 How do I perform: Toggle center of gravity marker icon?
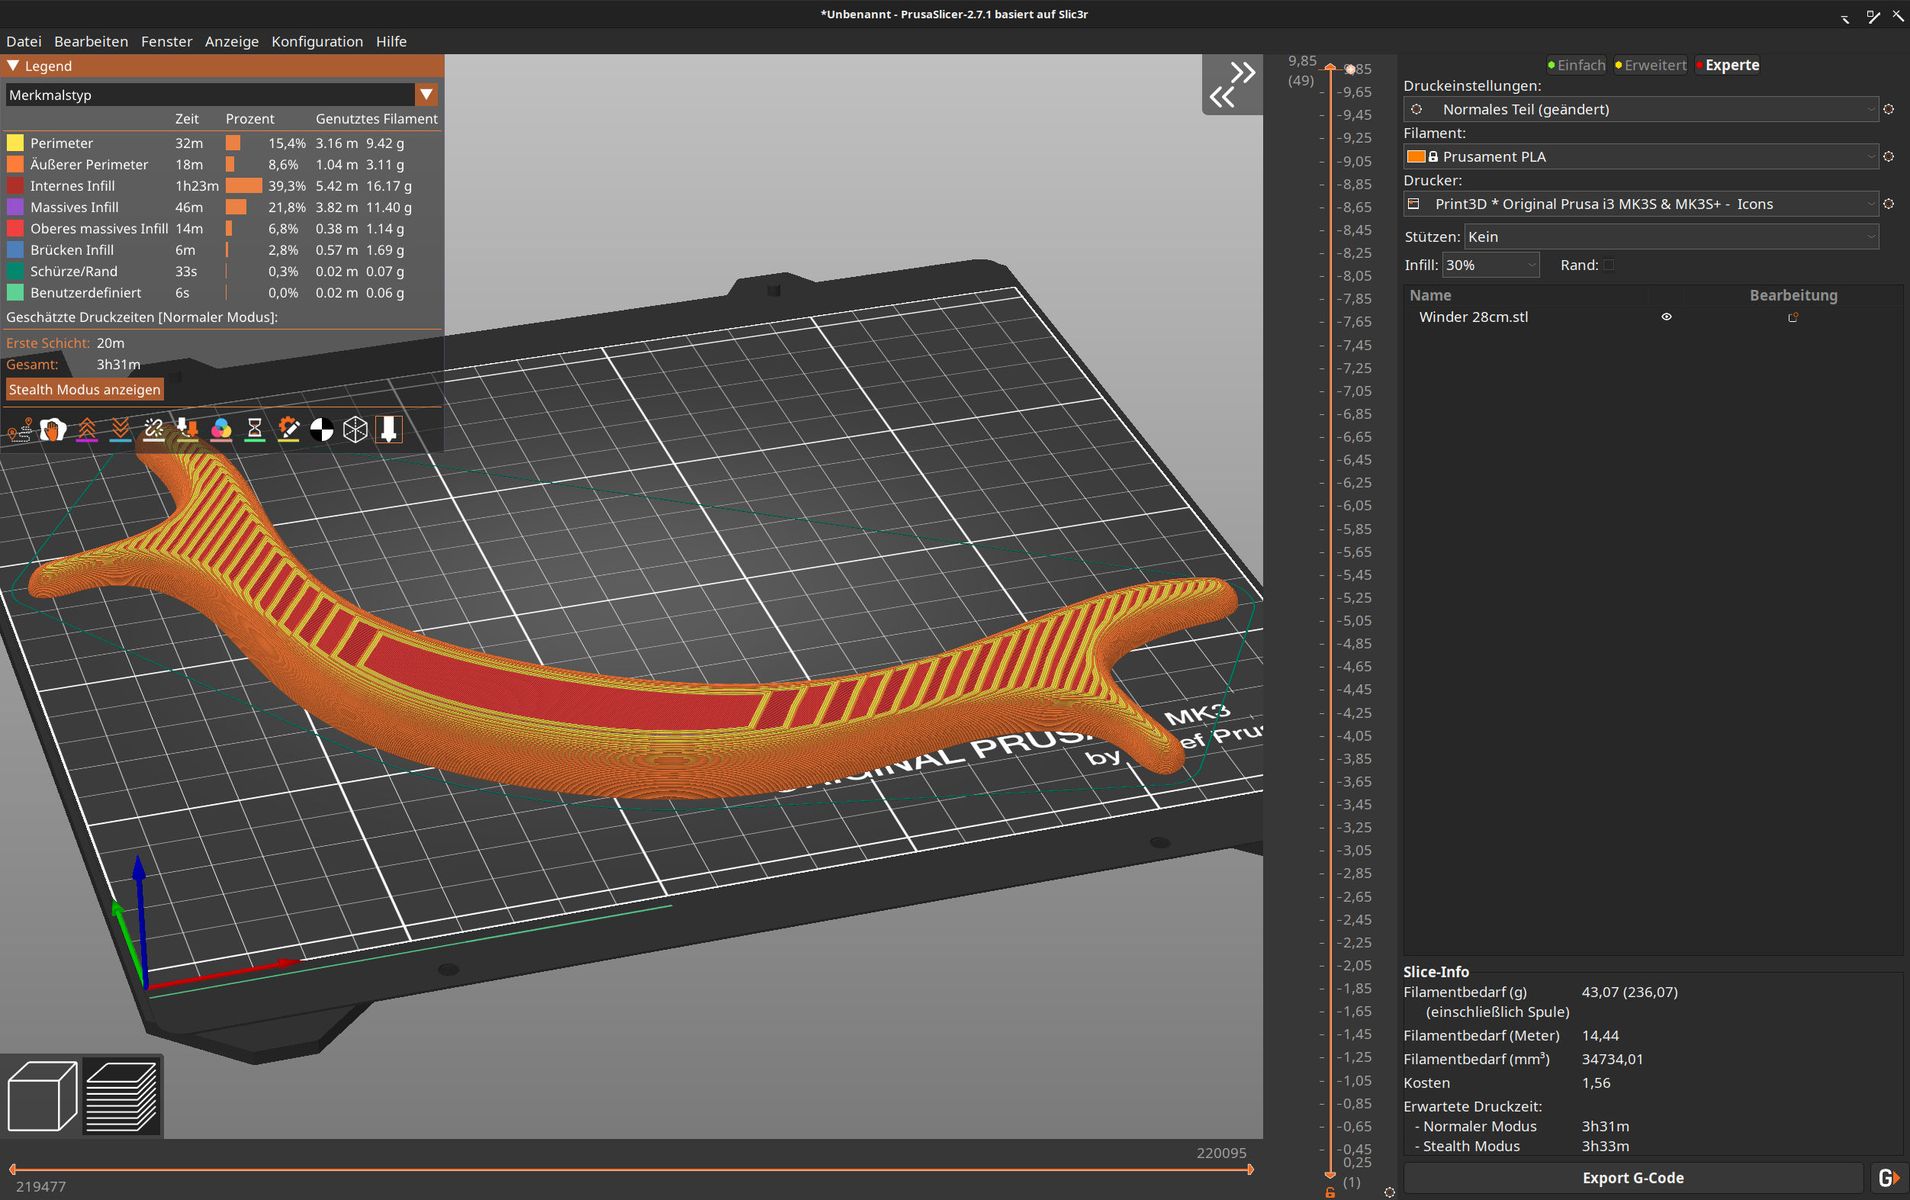pos(322,430)
